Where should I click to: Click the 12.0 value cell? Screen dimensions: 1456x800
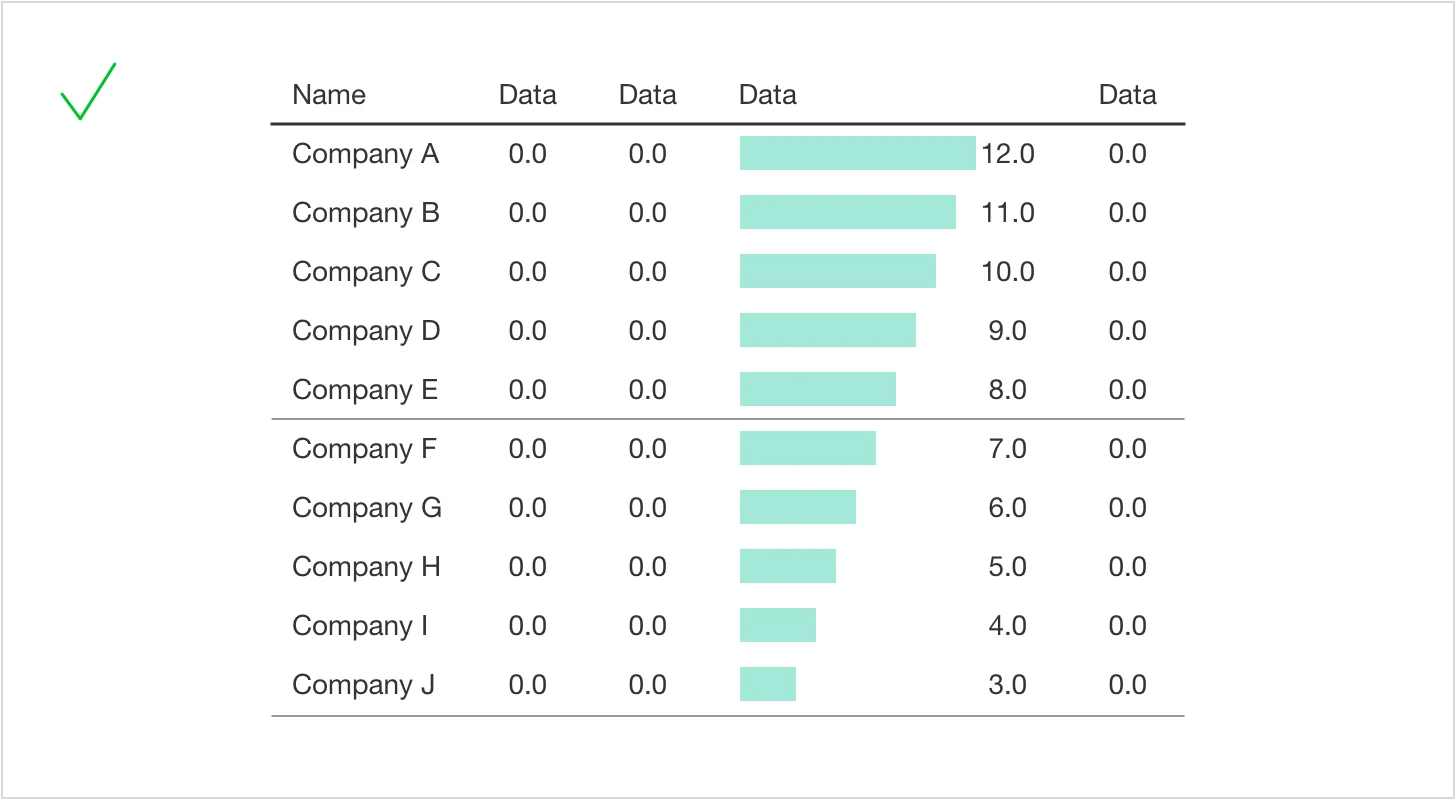coord(1008,154)
